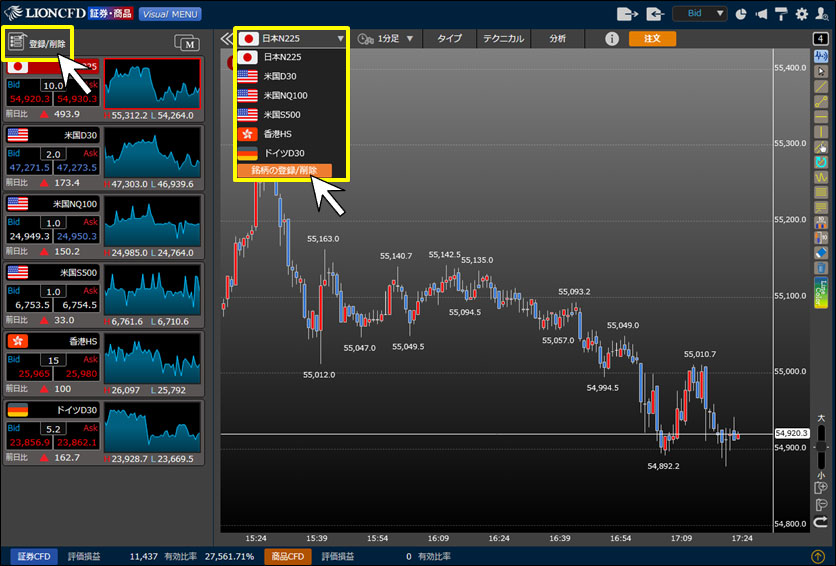Screen dimensions: 836x566
Task: Expand the 1分足 timeframe dropdown
Action: click(386, 38)
